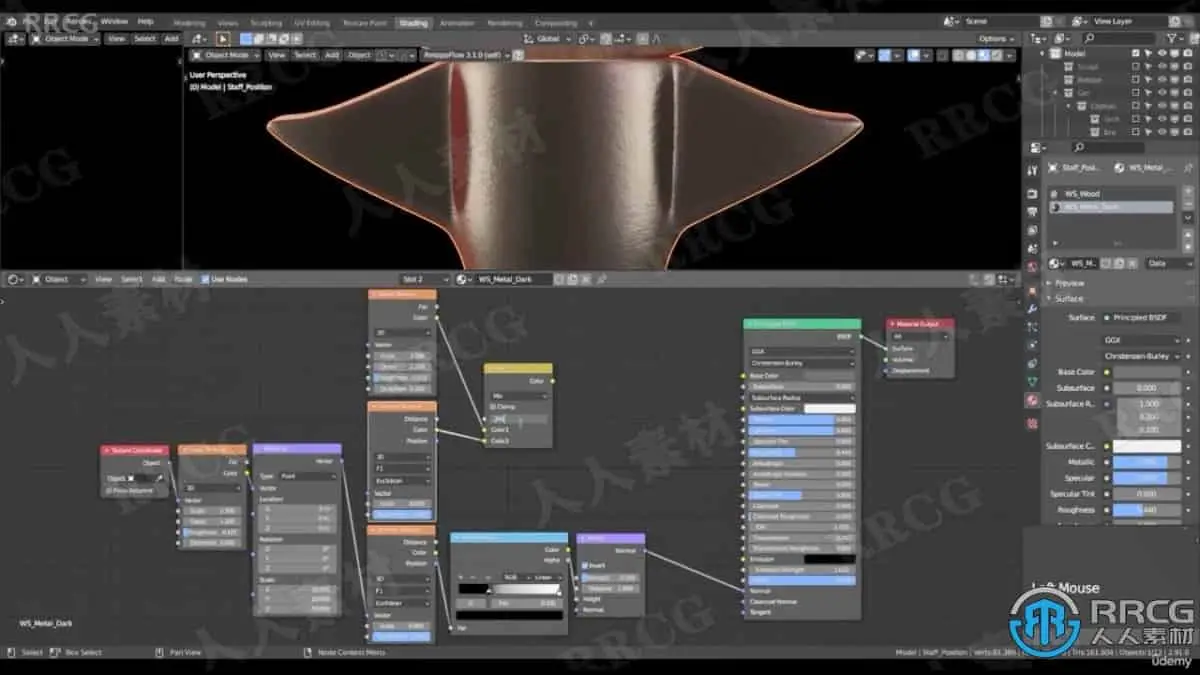Open the Window menu in top bar
This screenshot has width=1200, height=675.
(x=115, y=21)
